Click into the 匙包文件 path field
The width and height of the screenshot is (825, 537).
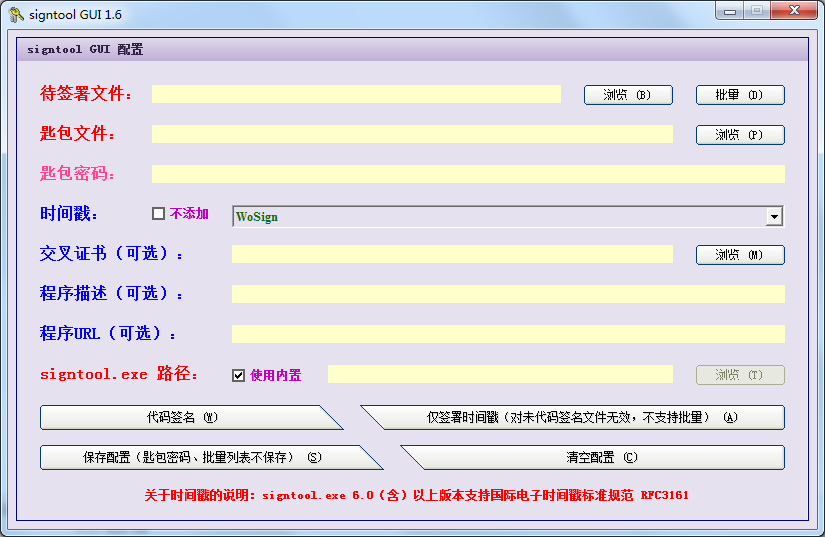point(412,134)
